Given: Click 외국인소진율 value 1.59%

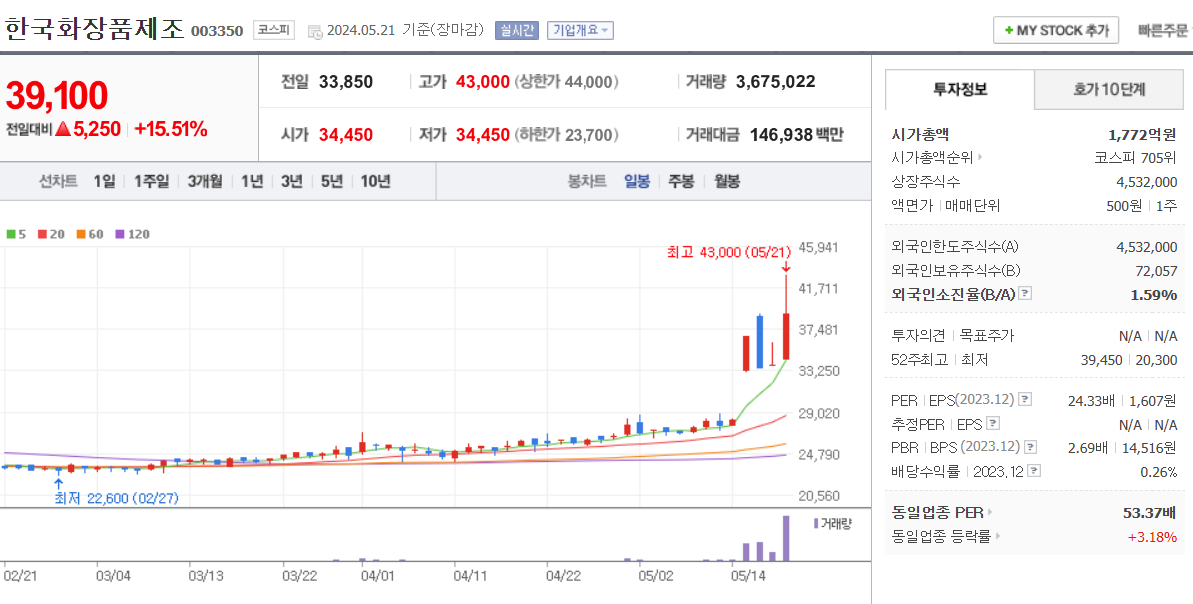Looking at the screenshot, I should 1154,294.
